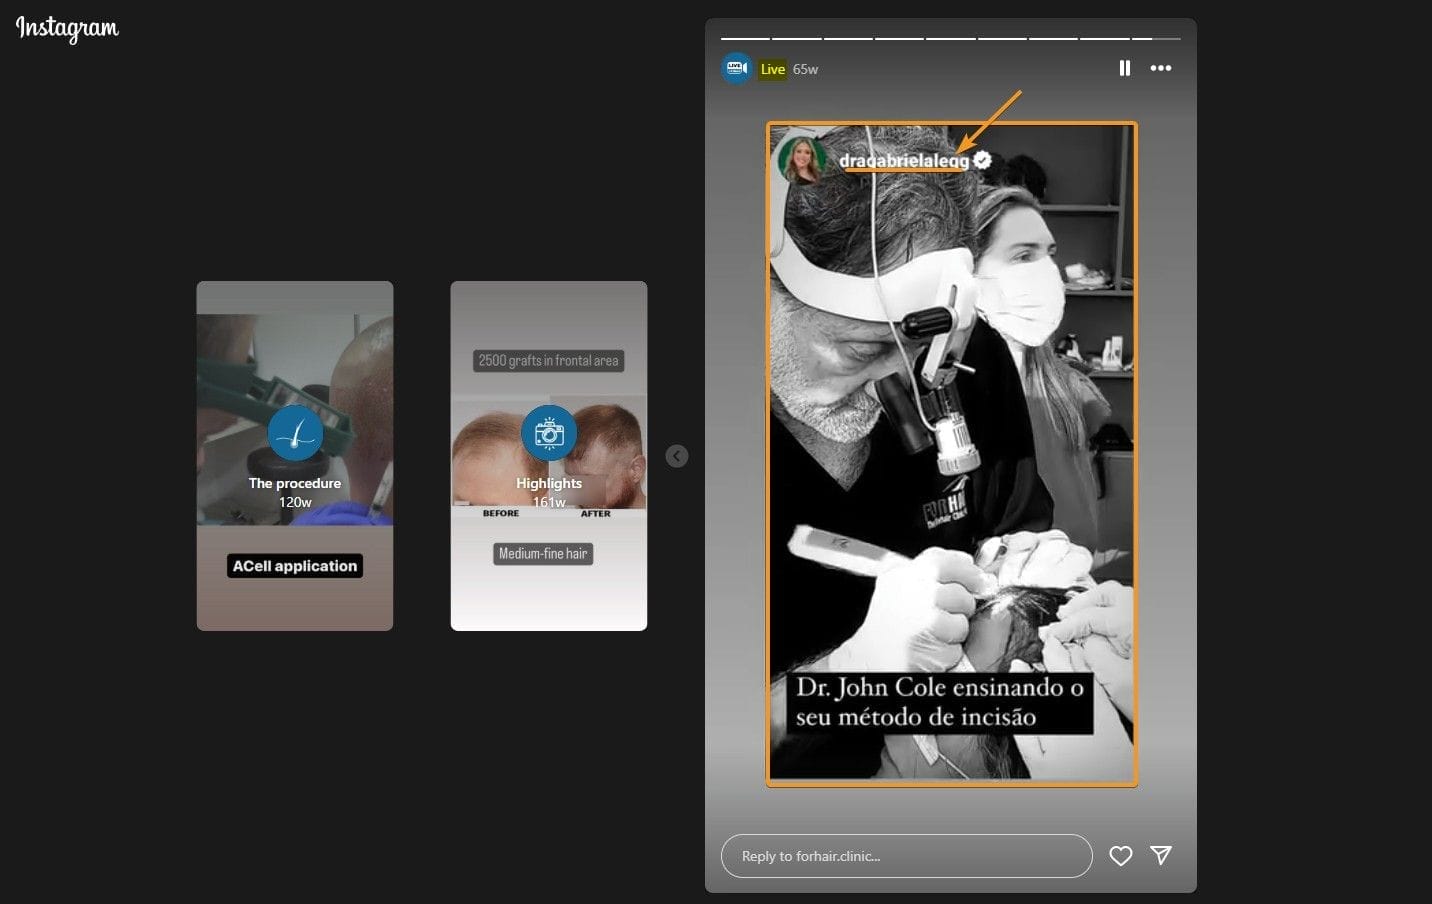Click the Instagram logo

(x=66, y=30)
